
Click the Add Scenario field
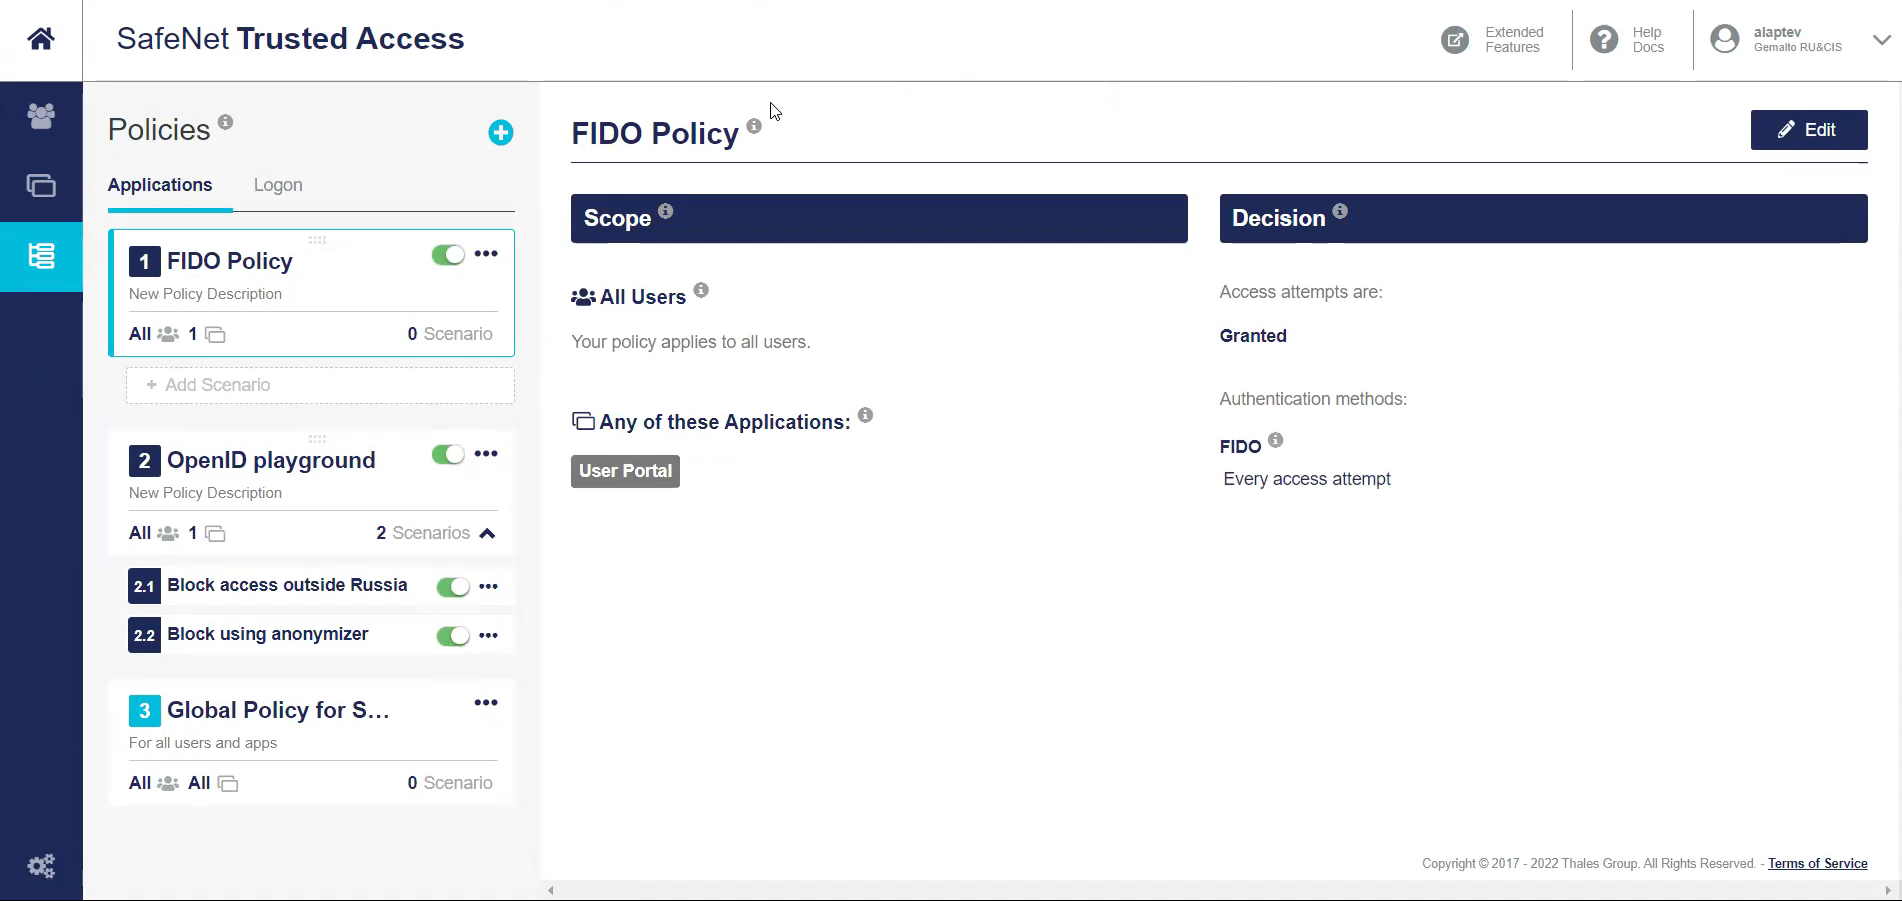tap(320, 385)
